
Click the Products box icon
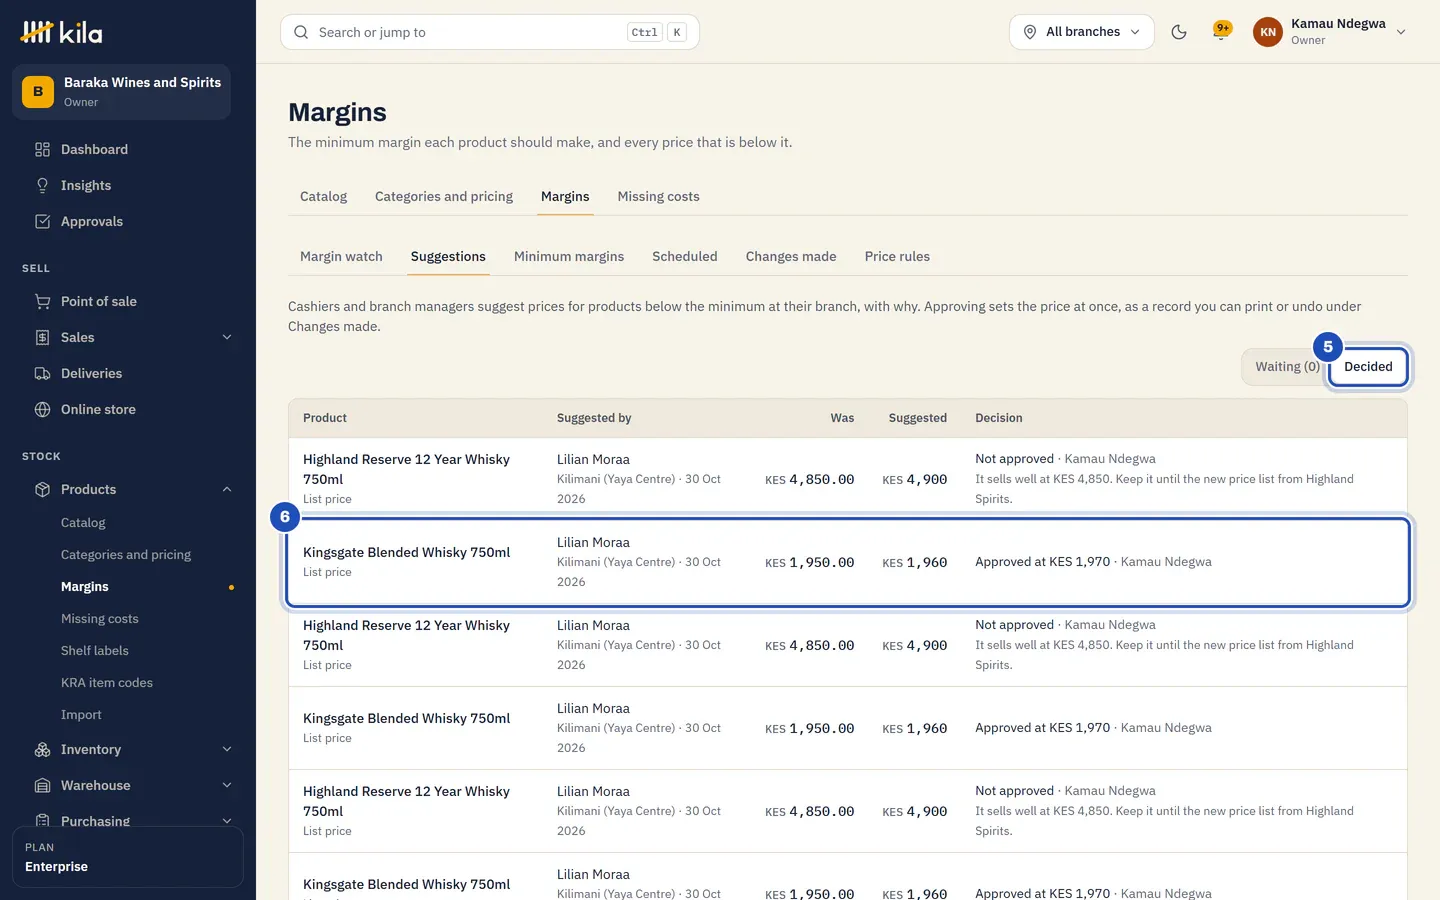click(x=42, y=490)
